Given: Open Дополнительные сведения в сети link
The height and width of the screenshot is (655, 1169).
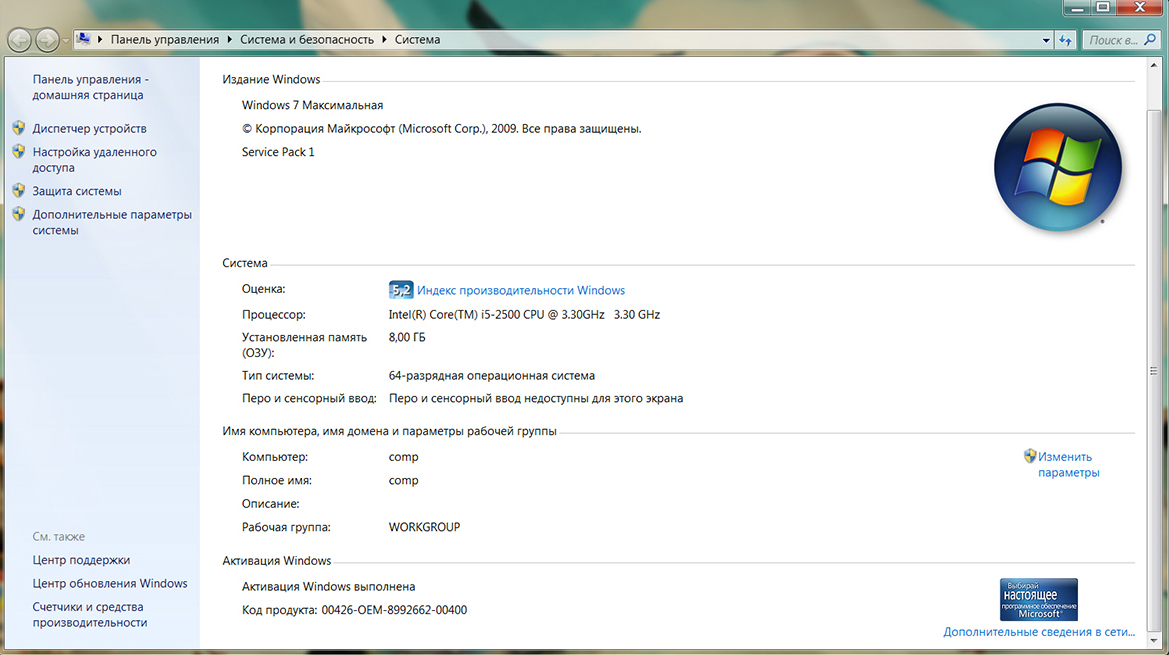Looking at the screenshot, I should click(x=1039, y=632).
